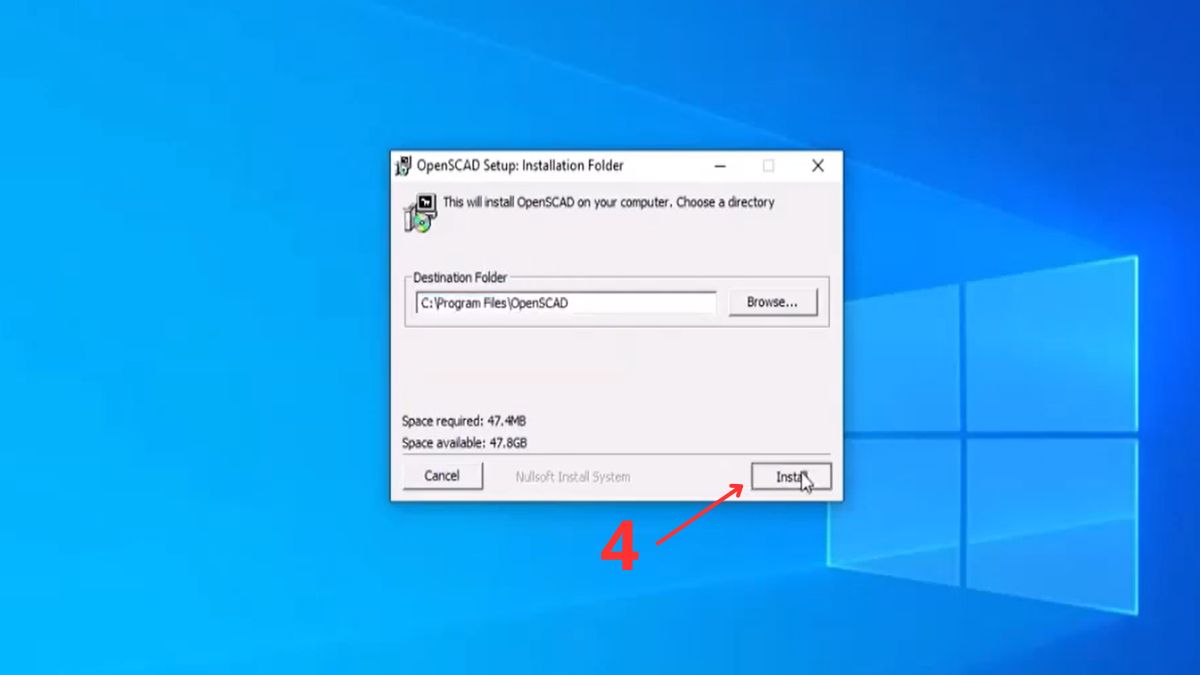Click the 'Space required: 47.4MB' text
The width and height of the screenshot is (1200, 675).
[x=464, y=421]
